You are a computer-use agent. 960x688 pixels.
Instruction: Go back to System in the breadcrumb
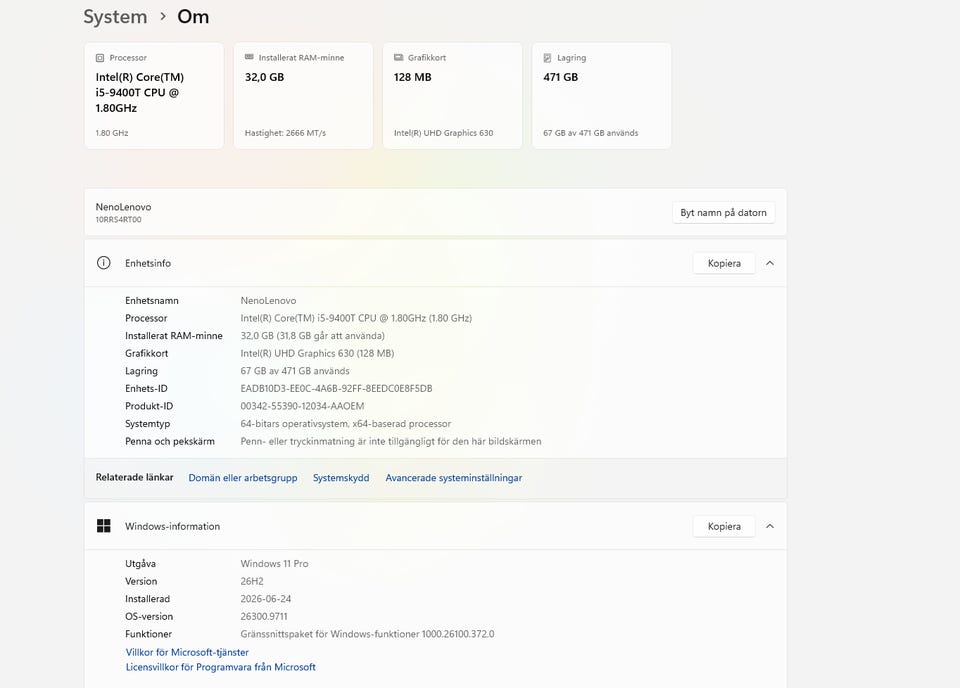(x=115, y=17)
